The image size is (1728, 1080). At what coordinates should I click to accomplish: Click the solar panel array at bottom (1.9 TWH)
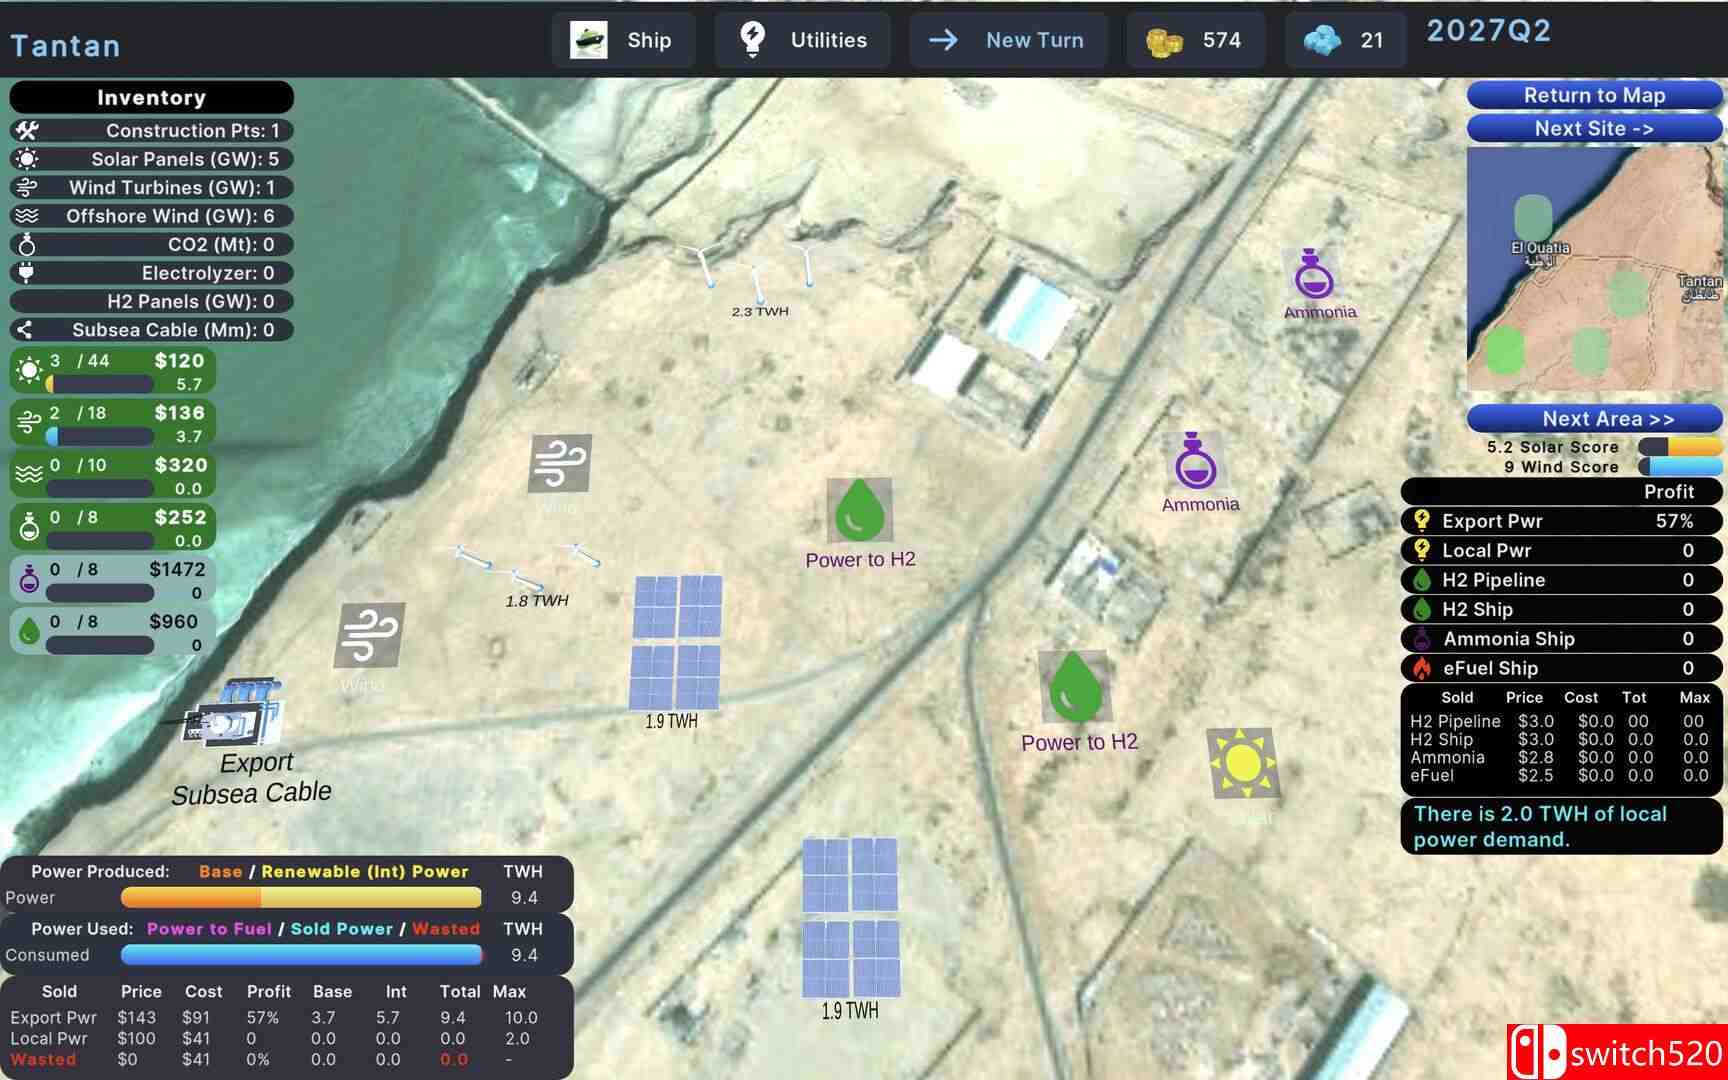pyautogui.click(x=850, y=918)
